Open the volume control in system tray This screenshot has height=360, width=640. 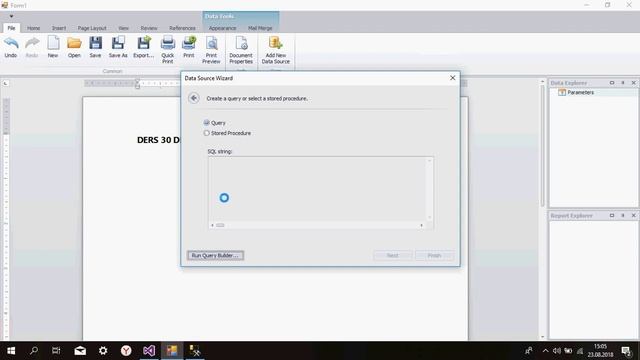[x=557, y=351]
